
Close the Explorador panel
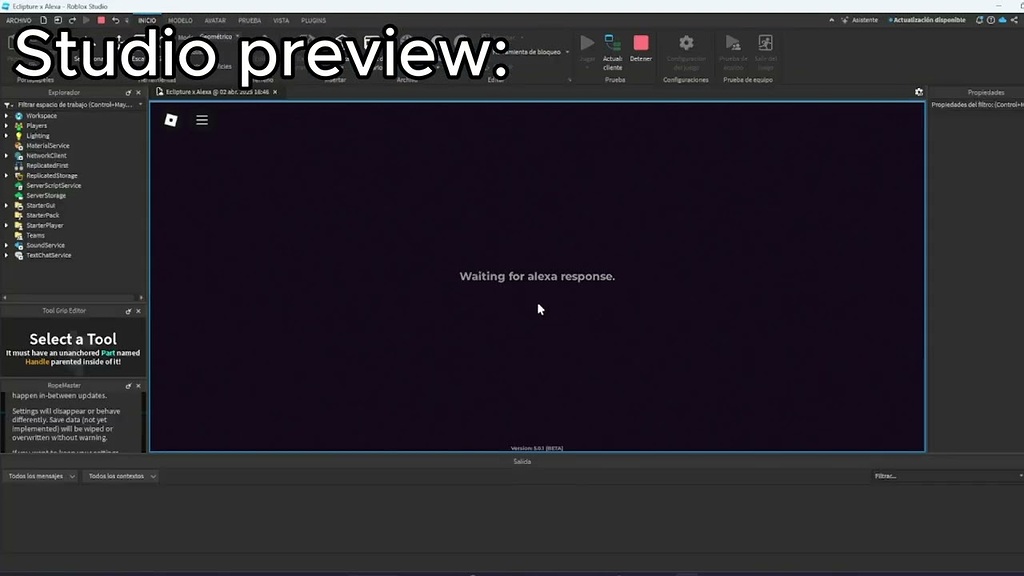click(138, 93)
